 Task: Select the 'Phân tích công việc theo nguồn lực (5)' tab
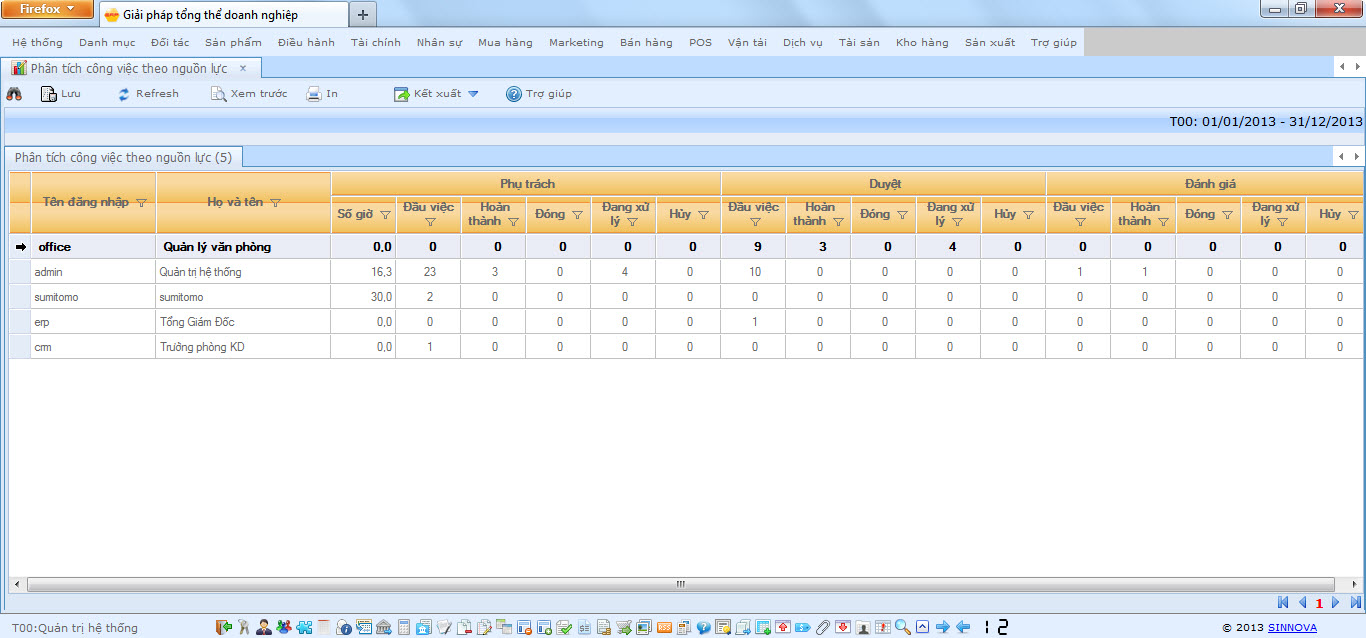(123, 157)
